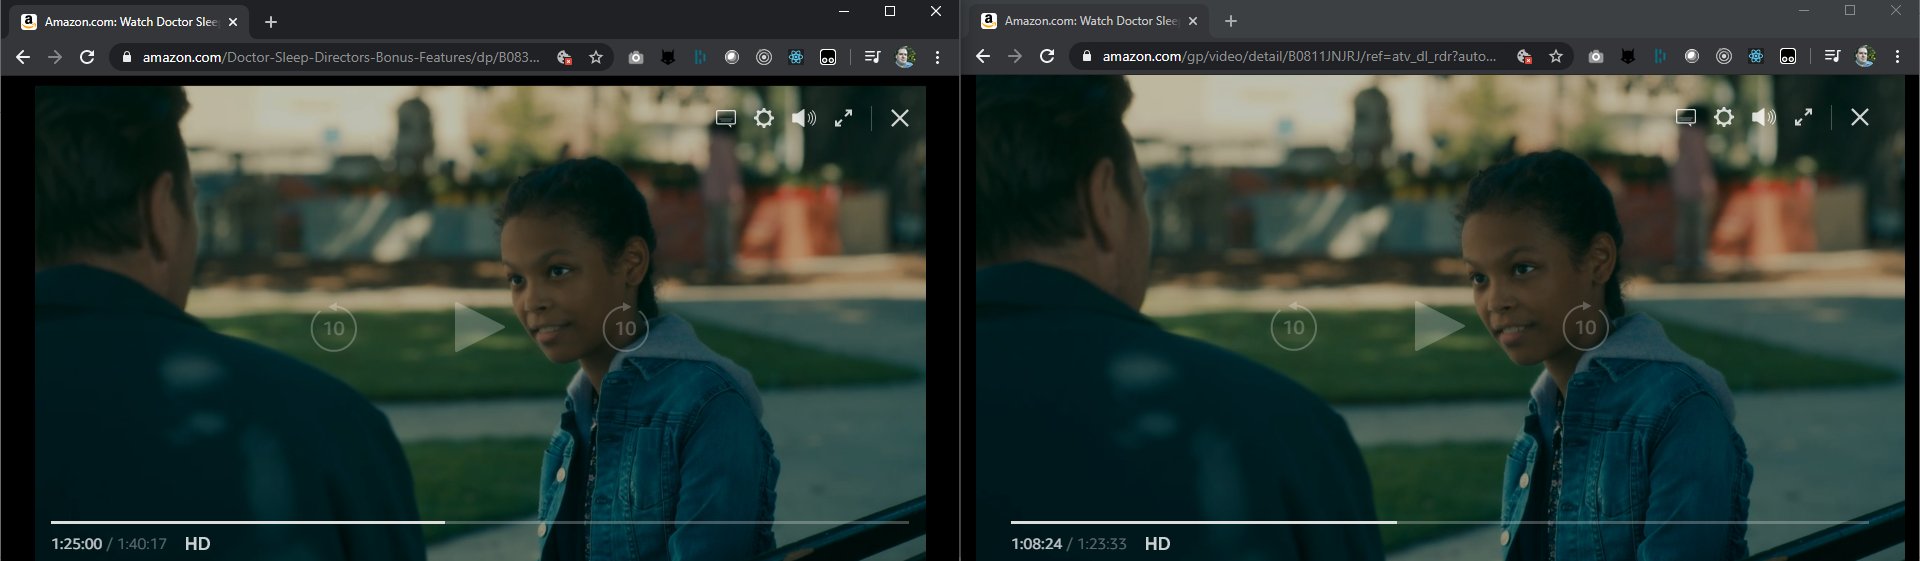
Task: Bookmark the gp/video/detail page with star
Action: [1556, 56]
